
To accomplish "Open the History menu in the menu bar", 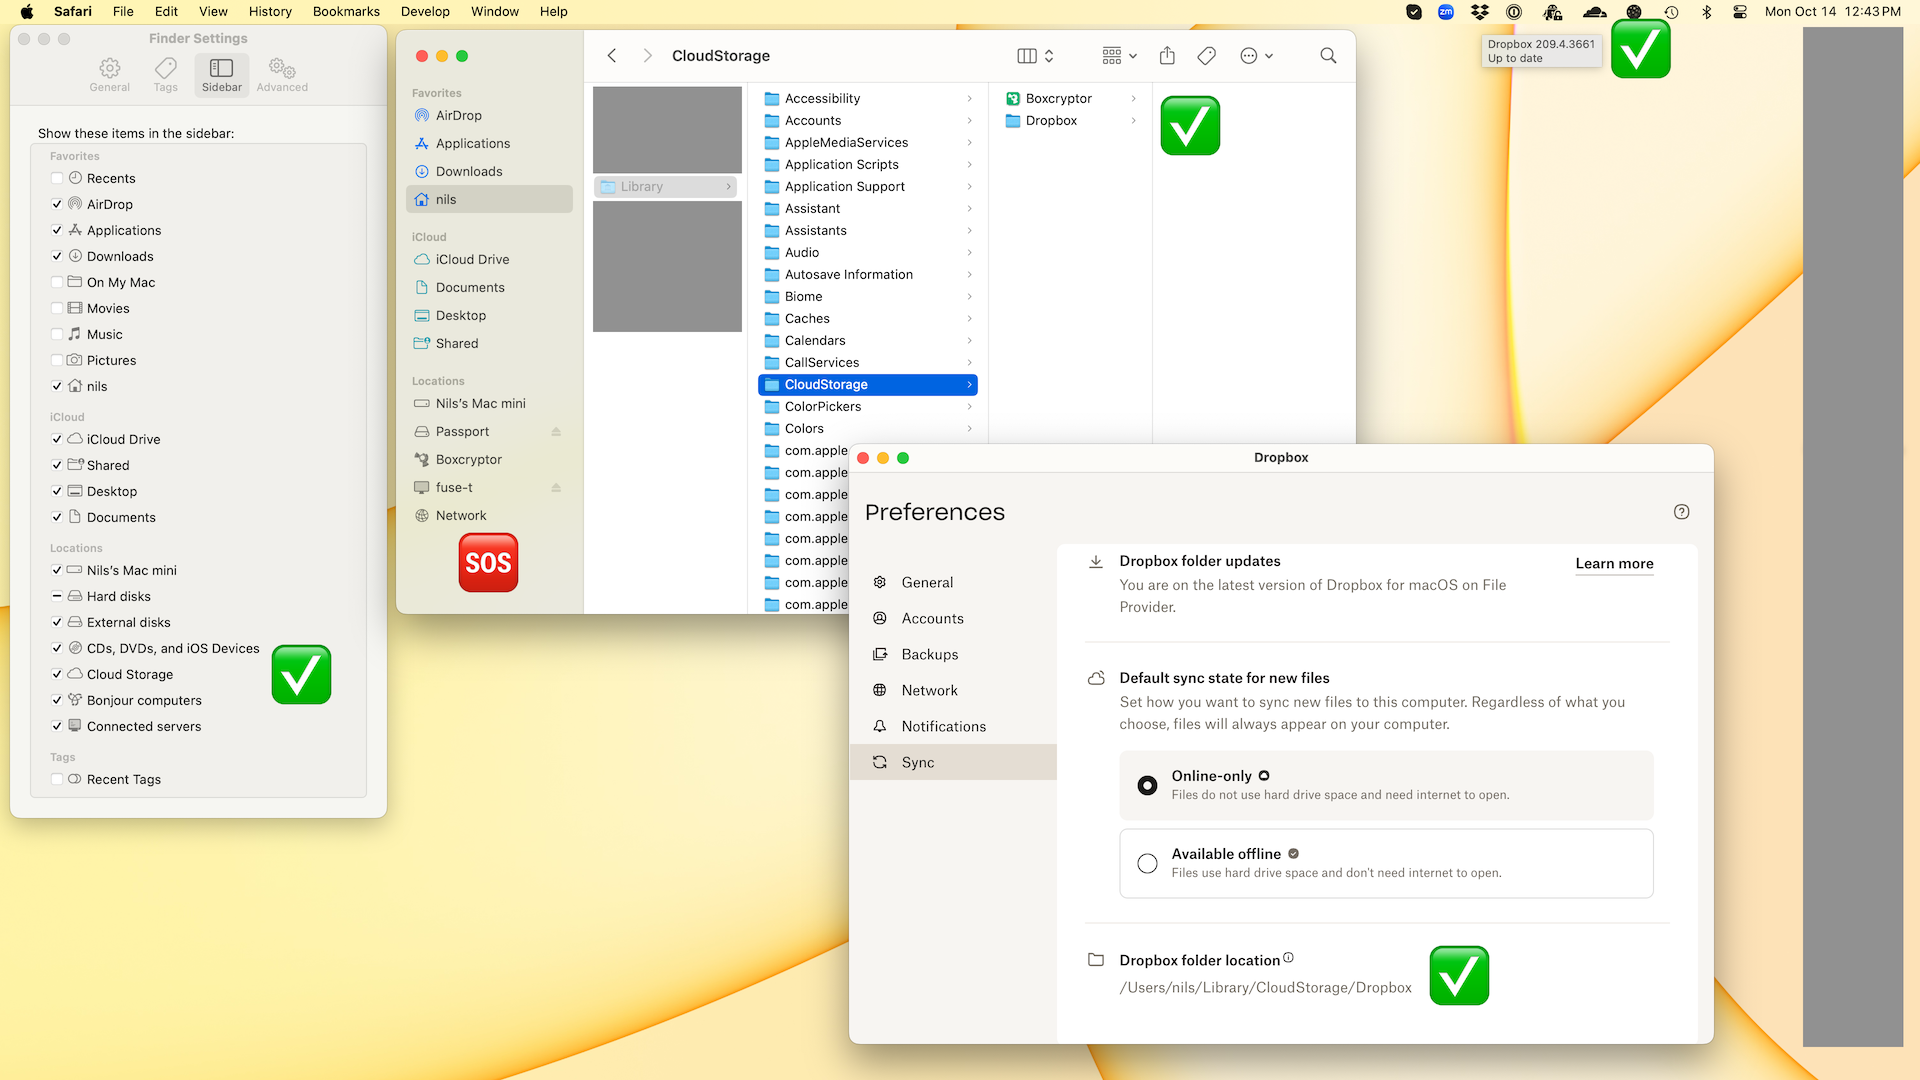I will (269, 11).
